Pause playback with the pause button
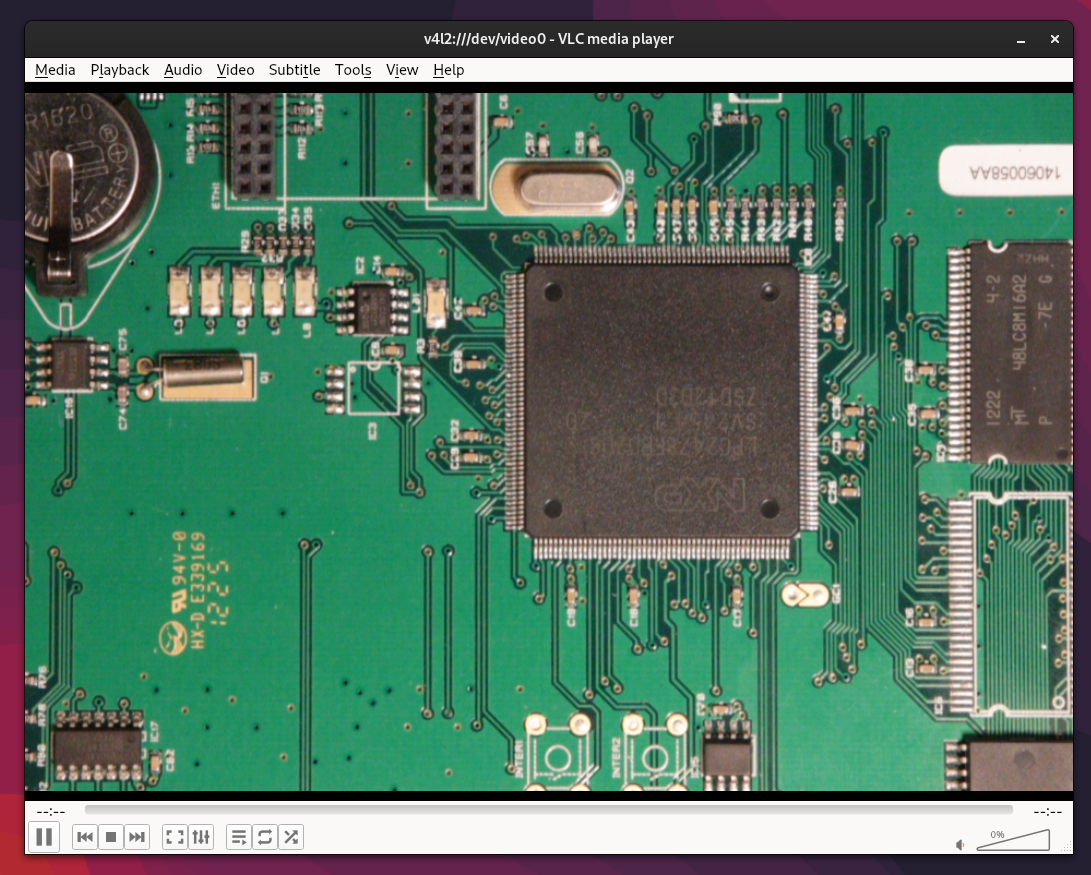This screenshot has width=1091, height=875. (x=44, y=837)
